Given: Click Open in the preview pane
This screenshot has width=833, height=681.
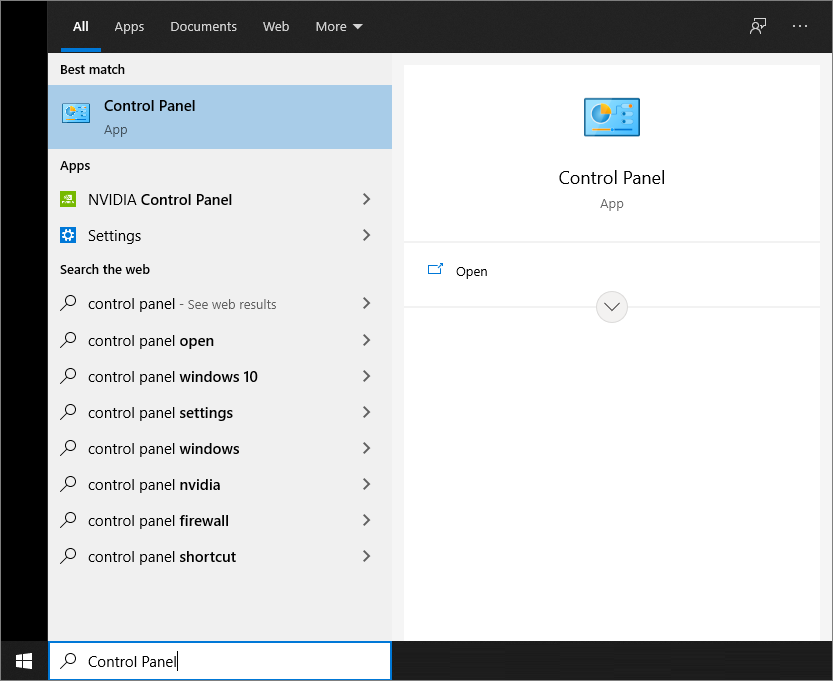Looking at the screenshot, I should [471, 271].
